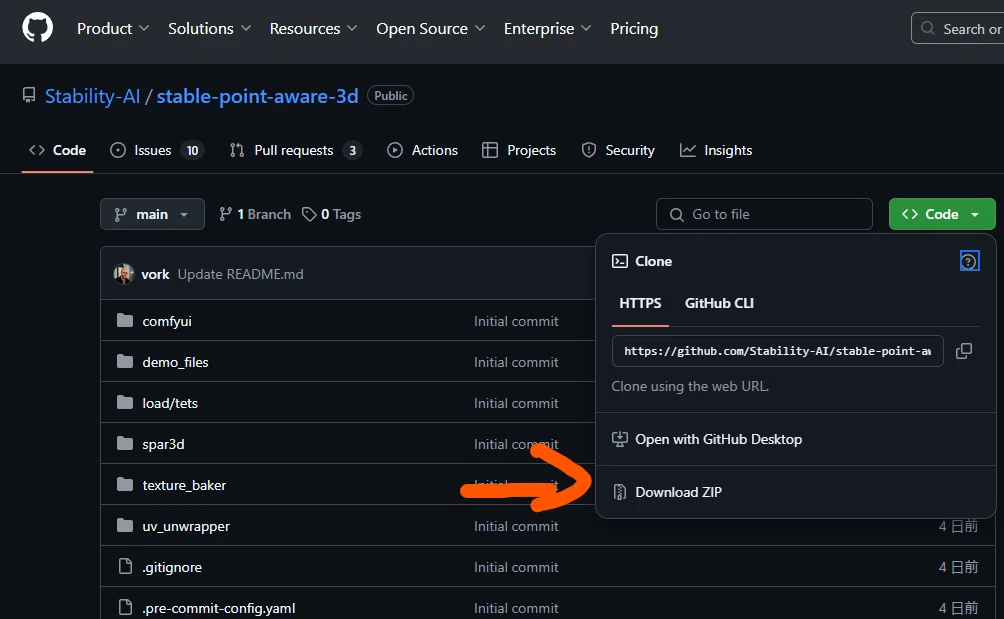Switch to the Insights tab
Image resolution: width=1004 pixels, height=619 pixels.
(716, 150)
